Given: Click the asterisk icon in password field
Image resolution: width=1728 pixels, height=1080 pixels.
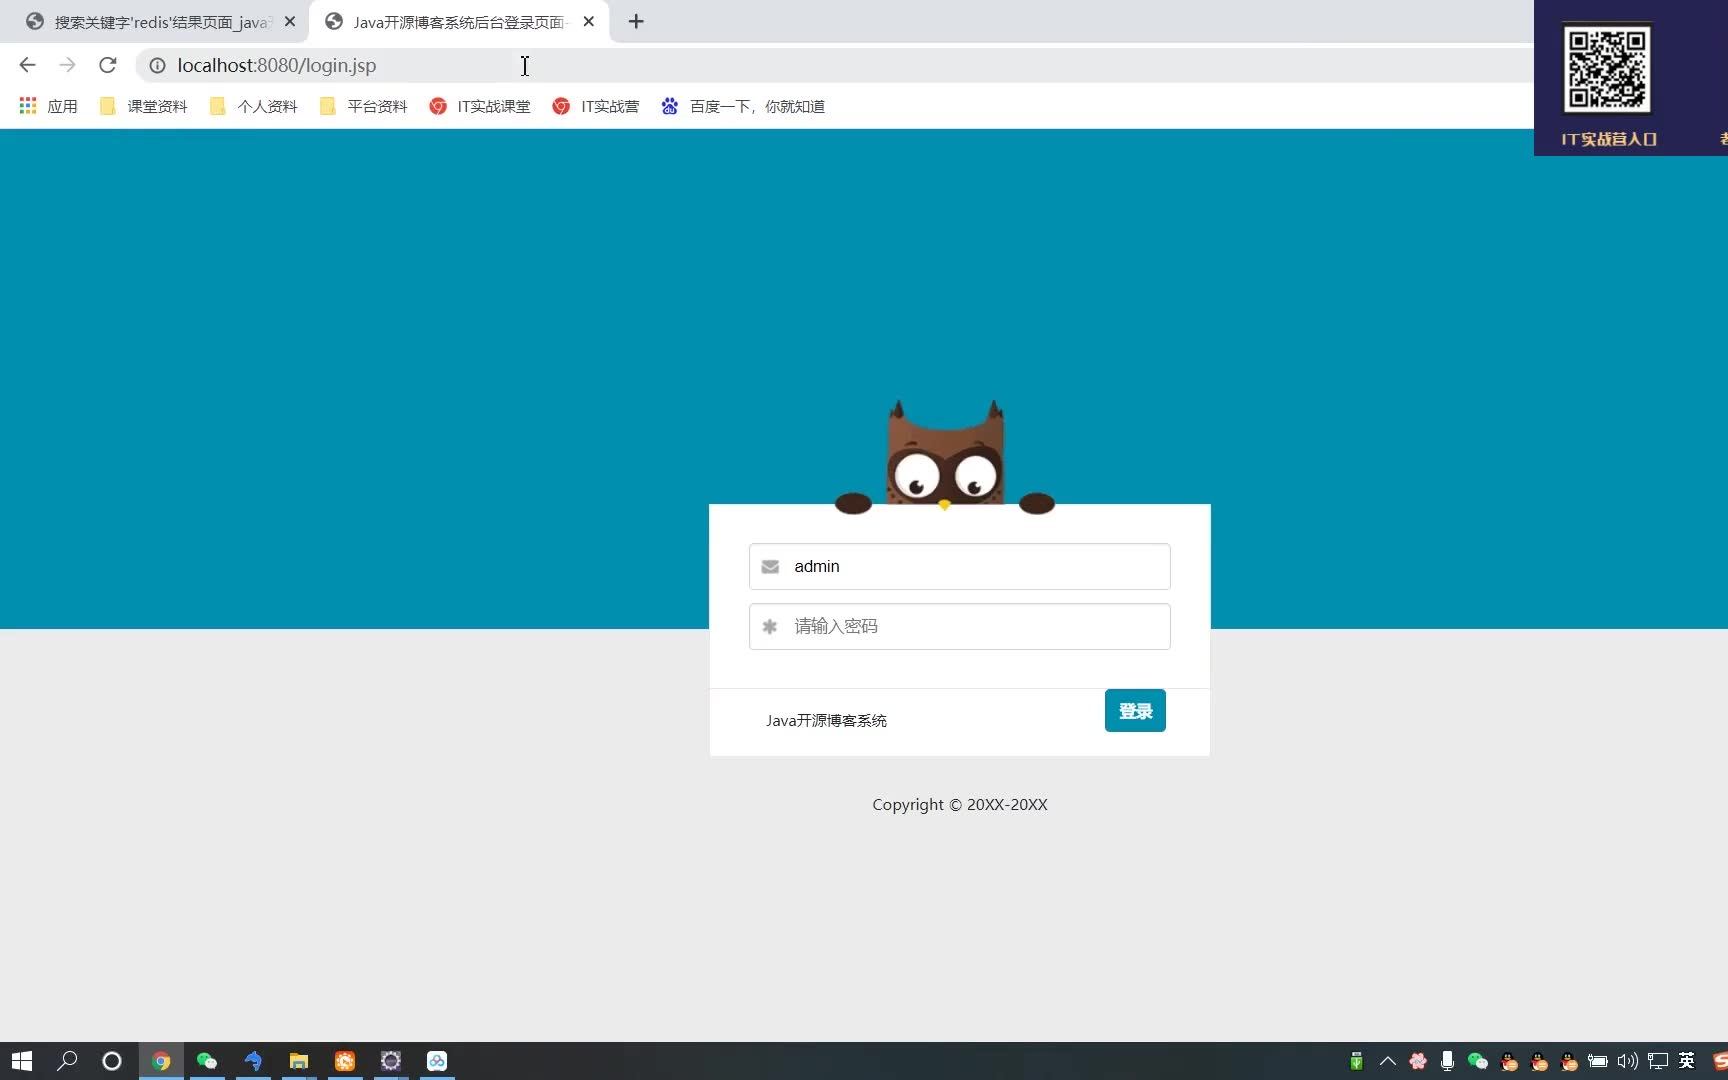Looking at the screenshot, I should point(770,627).
